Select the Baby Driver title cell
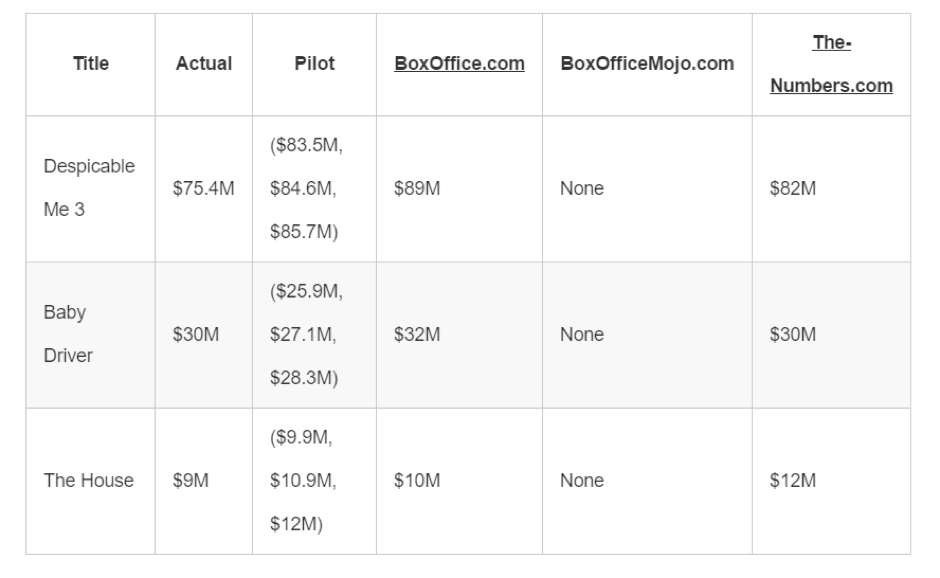Viewport: 940px width, 578px height. (x=65, y=334)
